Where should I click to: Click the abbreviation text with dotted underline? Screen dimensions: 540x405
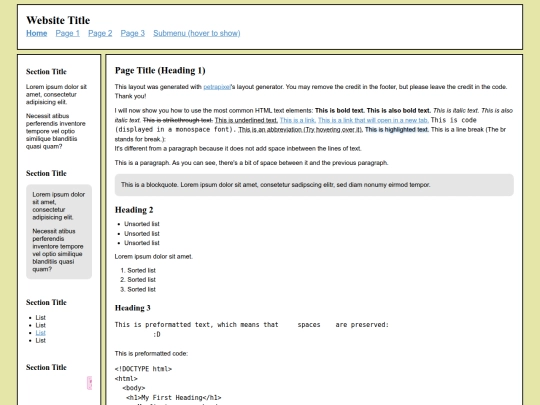pos(300,130)
